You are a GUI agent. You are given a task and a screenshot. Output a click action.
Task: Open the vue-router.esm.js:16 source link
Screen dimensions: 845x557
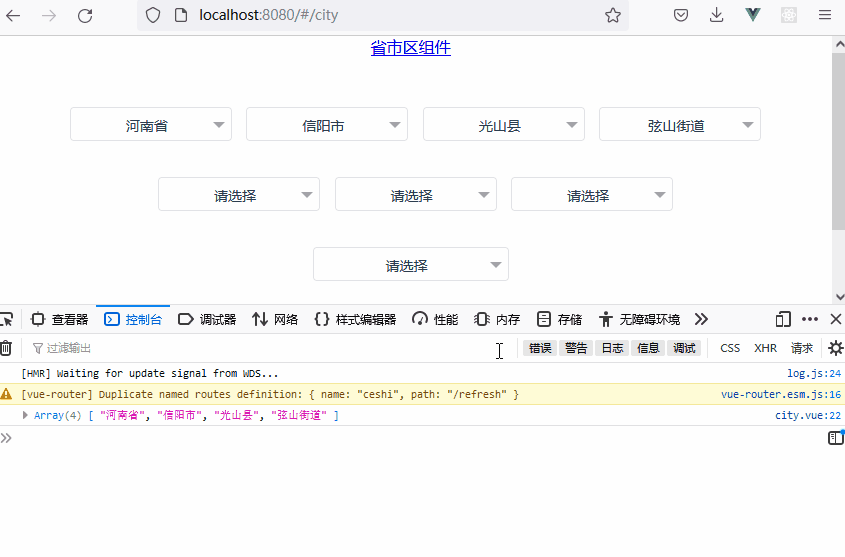pos(781,394)
